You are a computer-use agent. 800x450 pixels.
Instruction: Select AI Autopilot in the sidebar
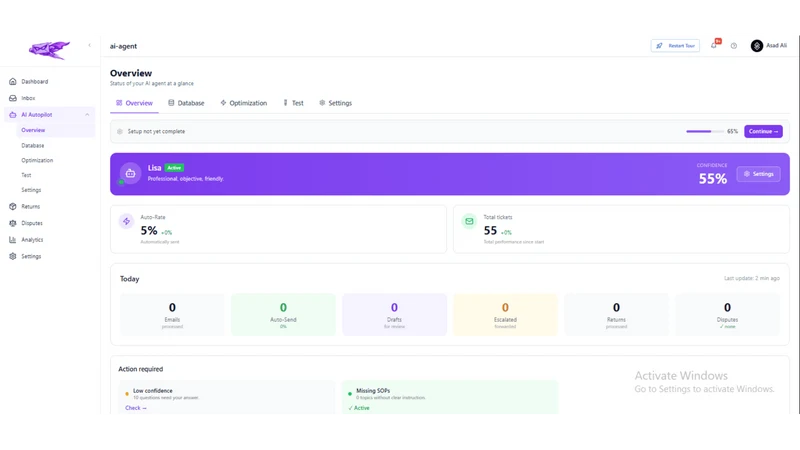(49, 115)
